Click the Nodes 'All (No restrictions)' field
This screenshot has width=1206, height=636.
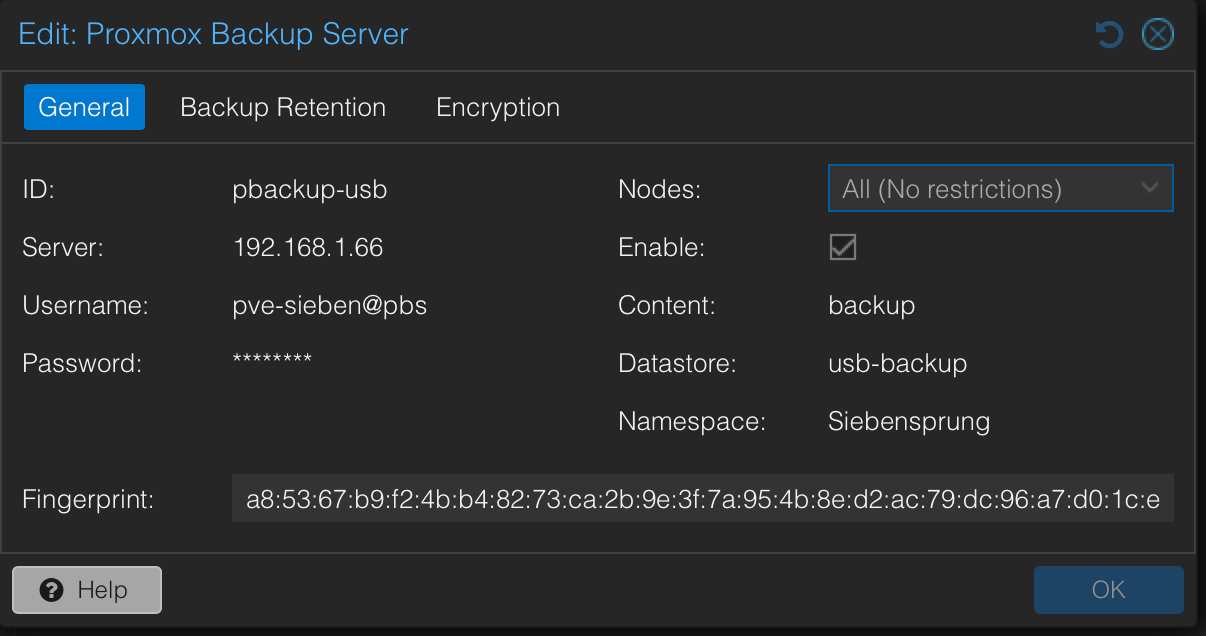pyautogui.click(x=1001, y=188)
